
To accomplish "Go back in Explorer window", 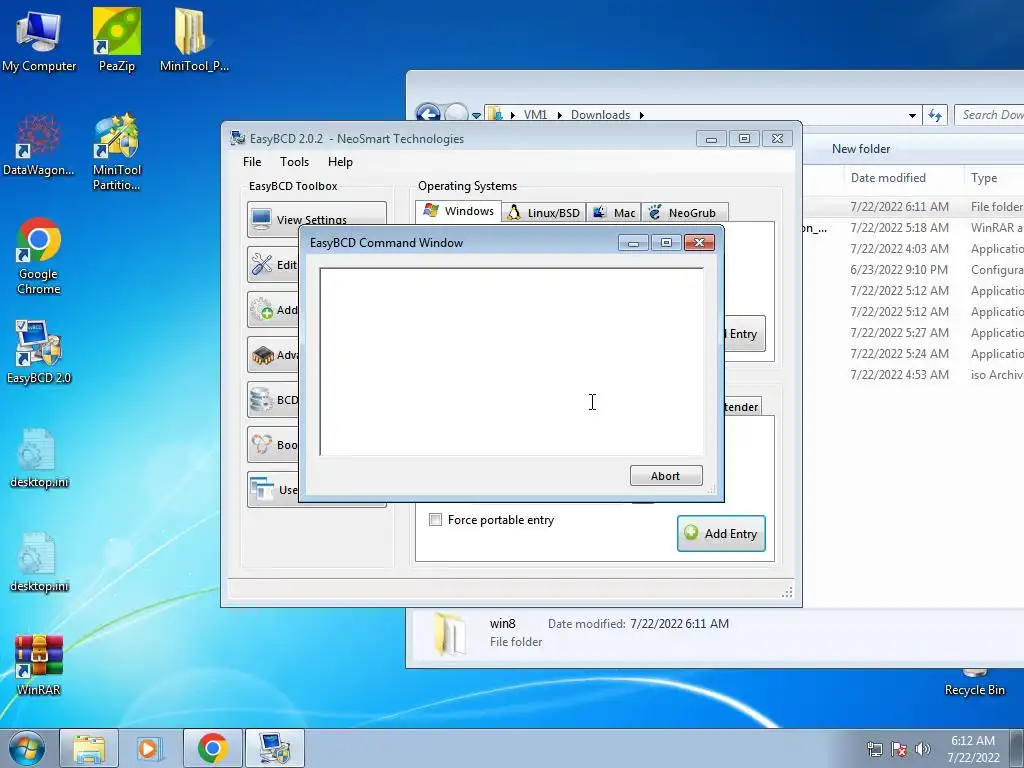I will tap(428, 114).
